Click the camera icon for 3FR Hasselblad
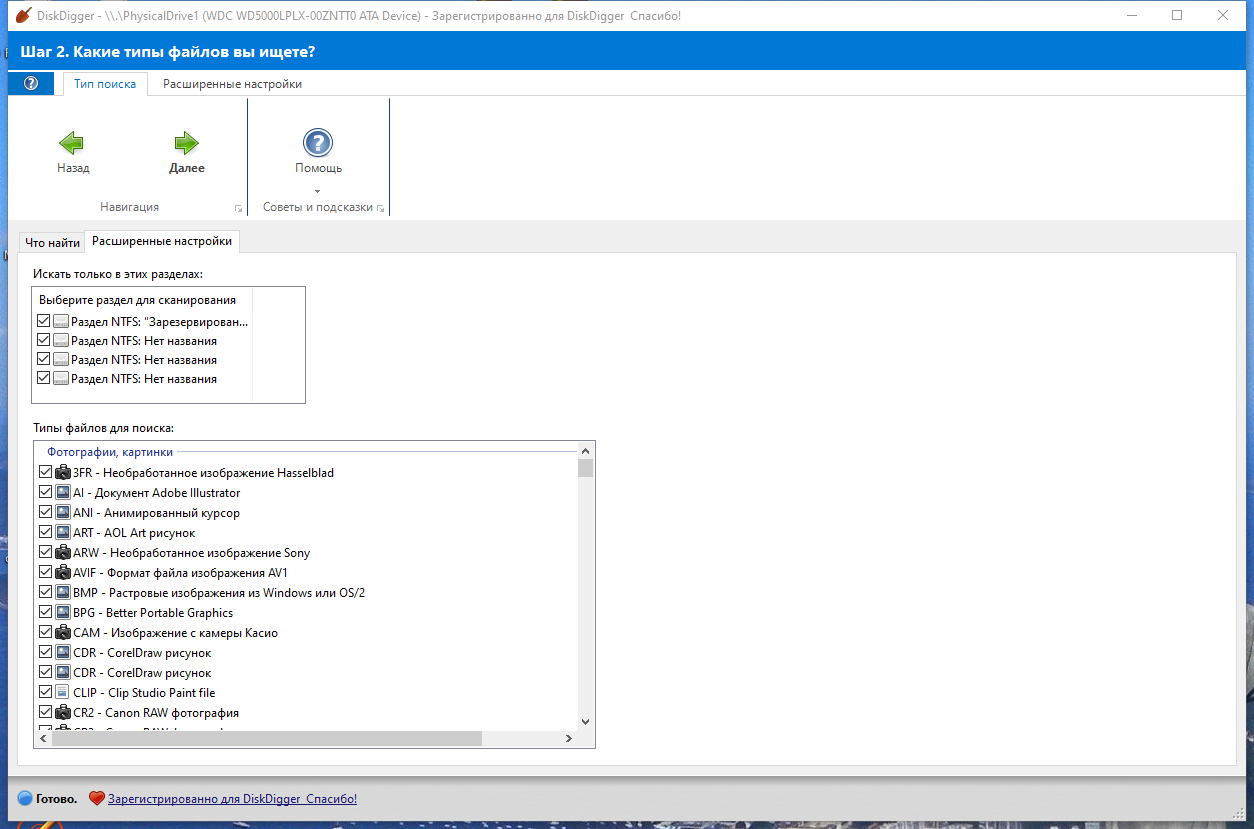Viewport: 1254px width, 829px height. (x=63, y=472)
